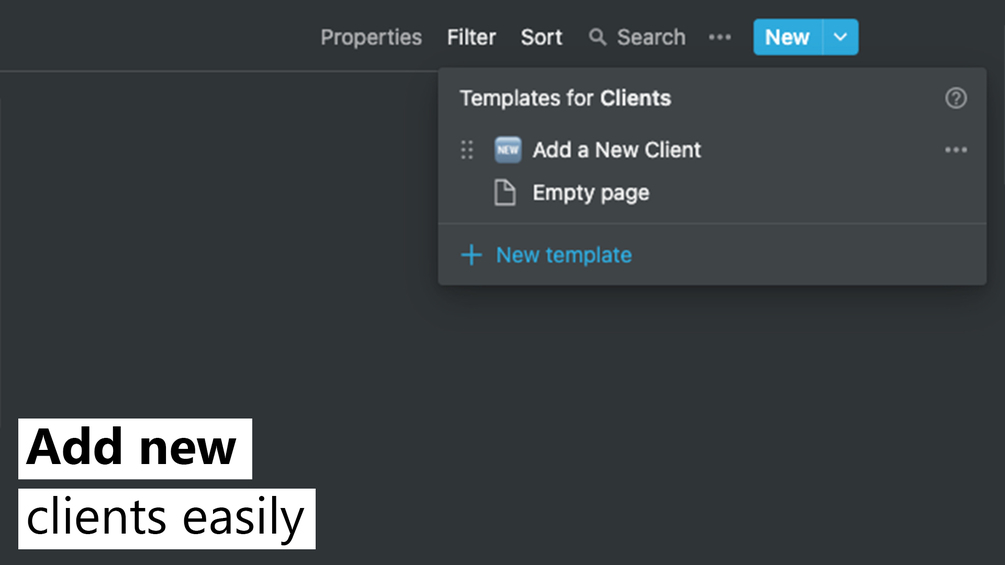Click the Add new caption text
The width and height of the screenshot is (1005, 565).
click(x=133, y=448)
